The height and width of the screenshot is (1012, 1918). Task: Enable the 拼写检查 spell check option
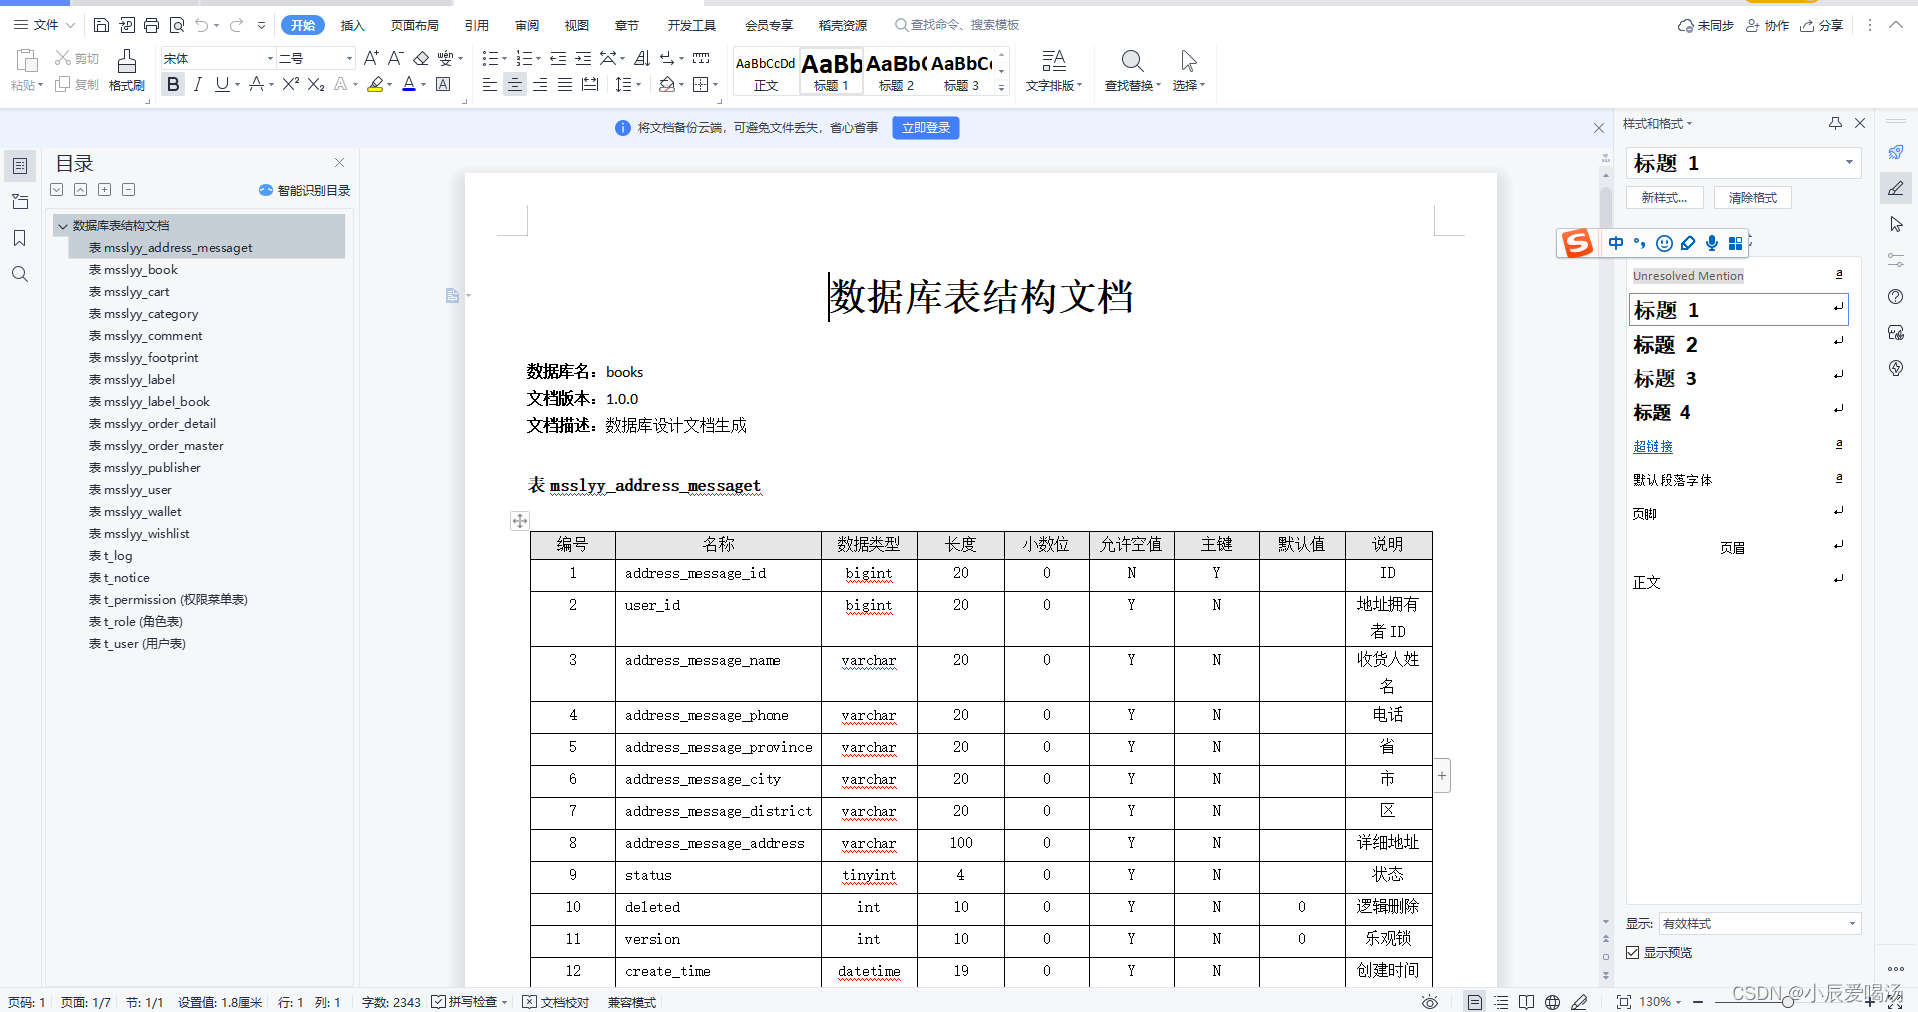468,1002
